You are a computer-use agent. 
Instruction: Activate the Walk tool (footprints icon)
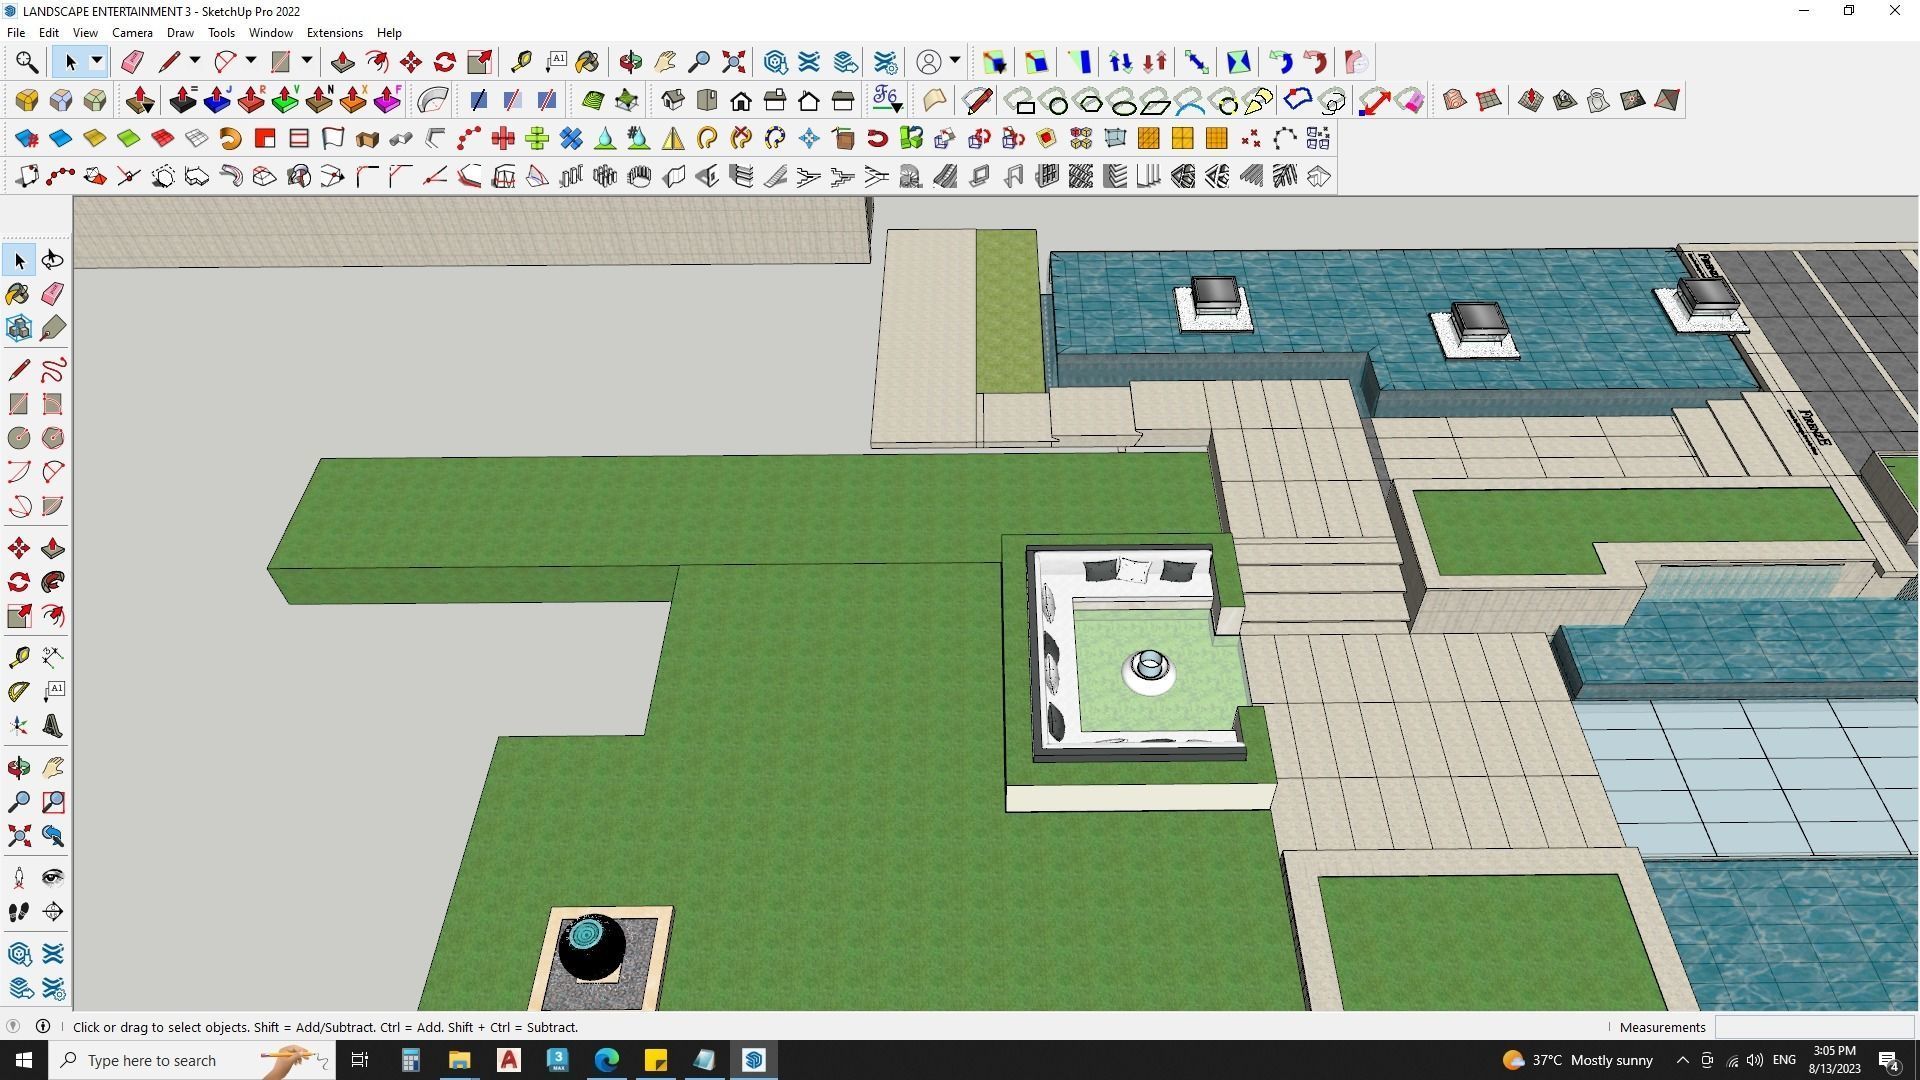(19, 912)
